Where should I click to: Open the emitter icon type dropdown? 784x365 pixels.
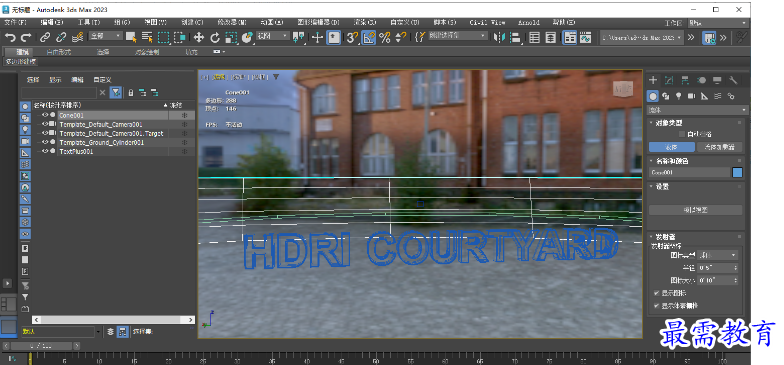click(718, 255)
